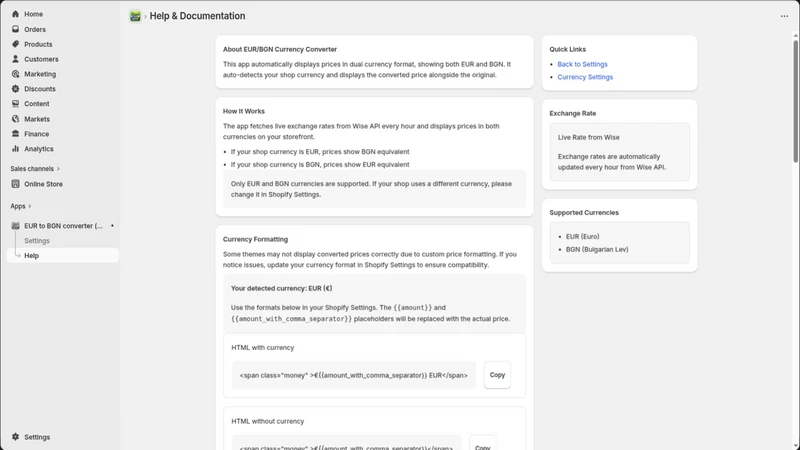Viewport: 800px width, 450px height.
Task: Click the HTML with currency code snippet
Action: tap(354, 375)
